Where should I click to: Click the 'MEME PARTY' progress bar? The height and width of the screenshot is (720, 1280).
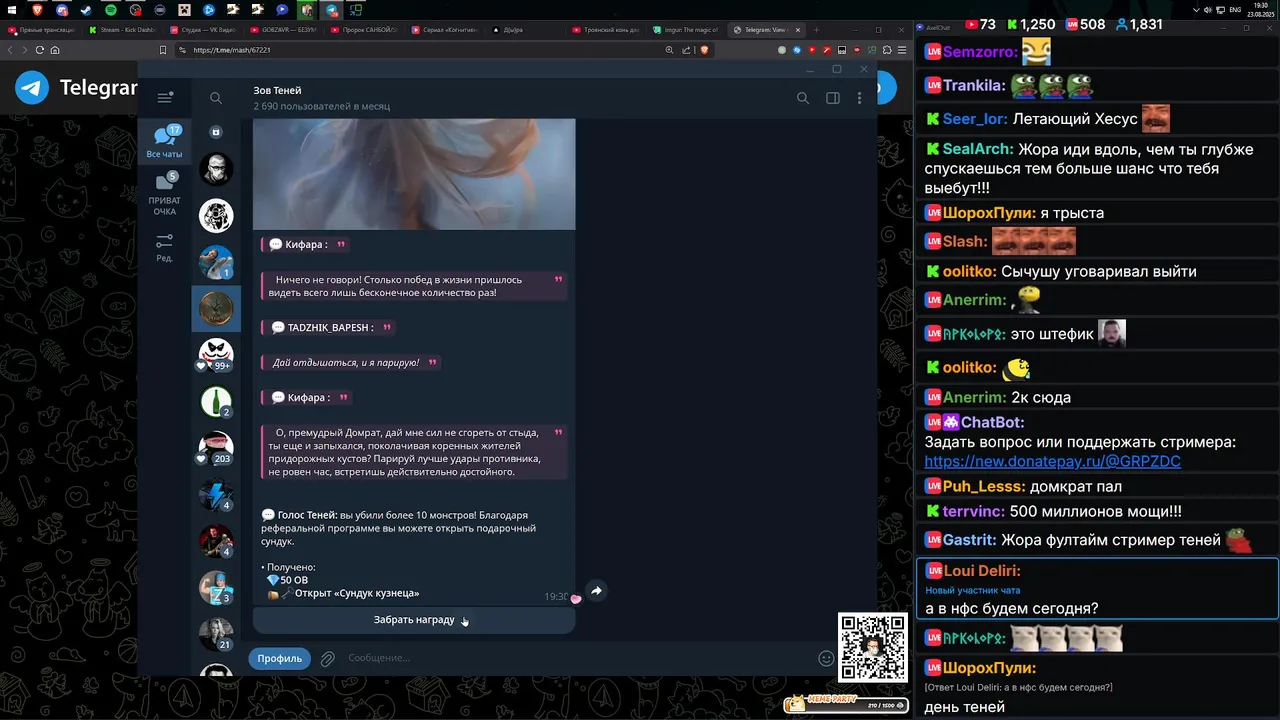tap(846, 703)
